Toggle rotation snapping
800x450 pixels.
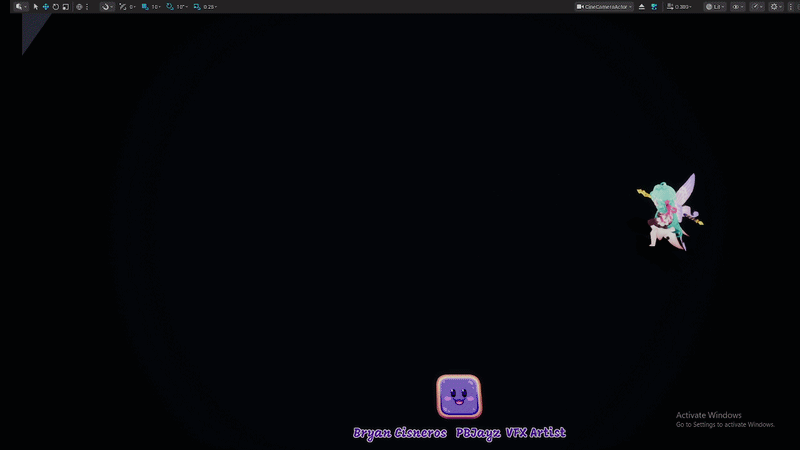(170, 7)
